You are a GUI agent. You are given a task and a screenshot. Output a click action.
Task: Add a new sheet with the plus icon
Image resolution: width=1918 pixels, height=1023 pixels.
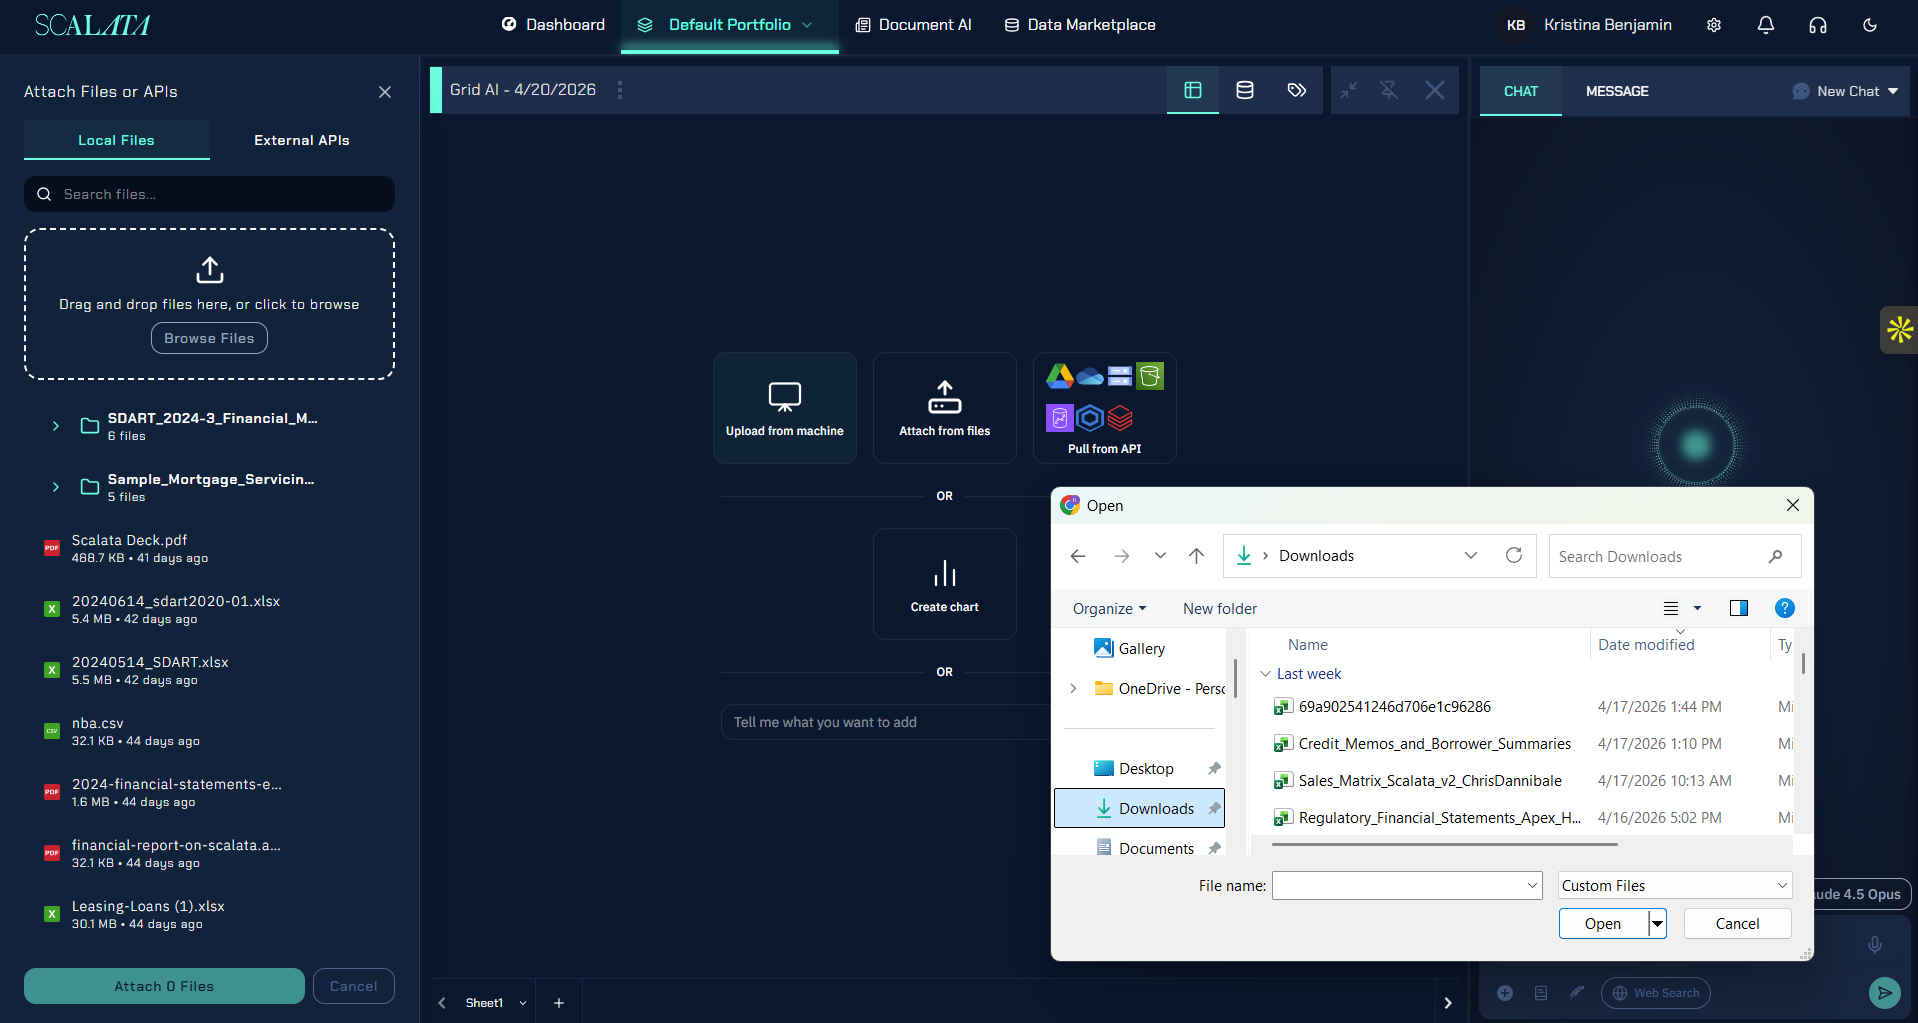click(x=559, y=1003)
